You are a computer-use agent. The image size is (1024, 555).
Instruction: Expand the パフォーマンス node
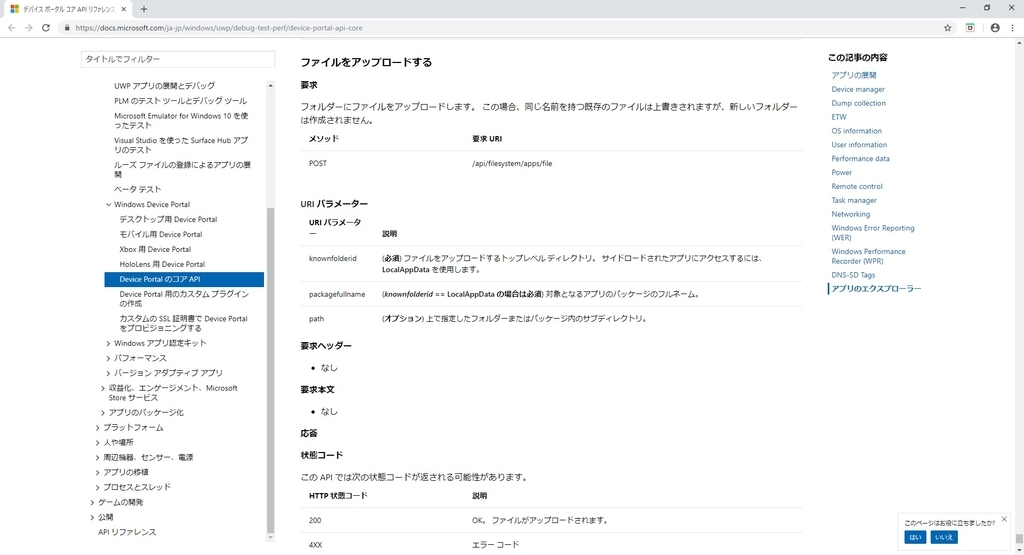108,358
